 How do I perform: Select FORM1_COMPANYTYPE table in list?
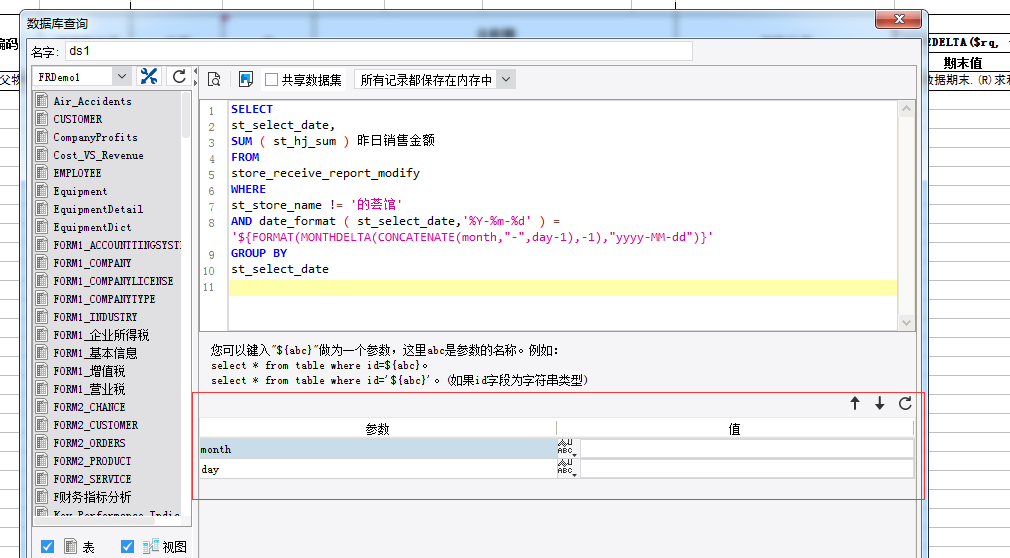point(104,299)
